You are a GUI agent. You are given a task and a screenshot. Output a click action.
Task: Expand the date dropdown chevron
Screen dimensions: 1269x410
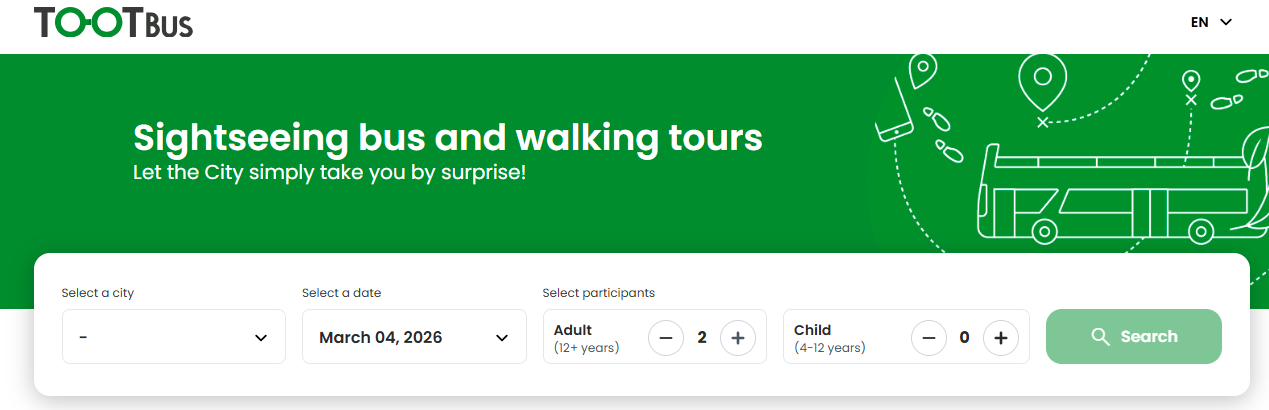tap(502, 338)
